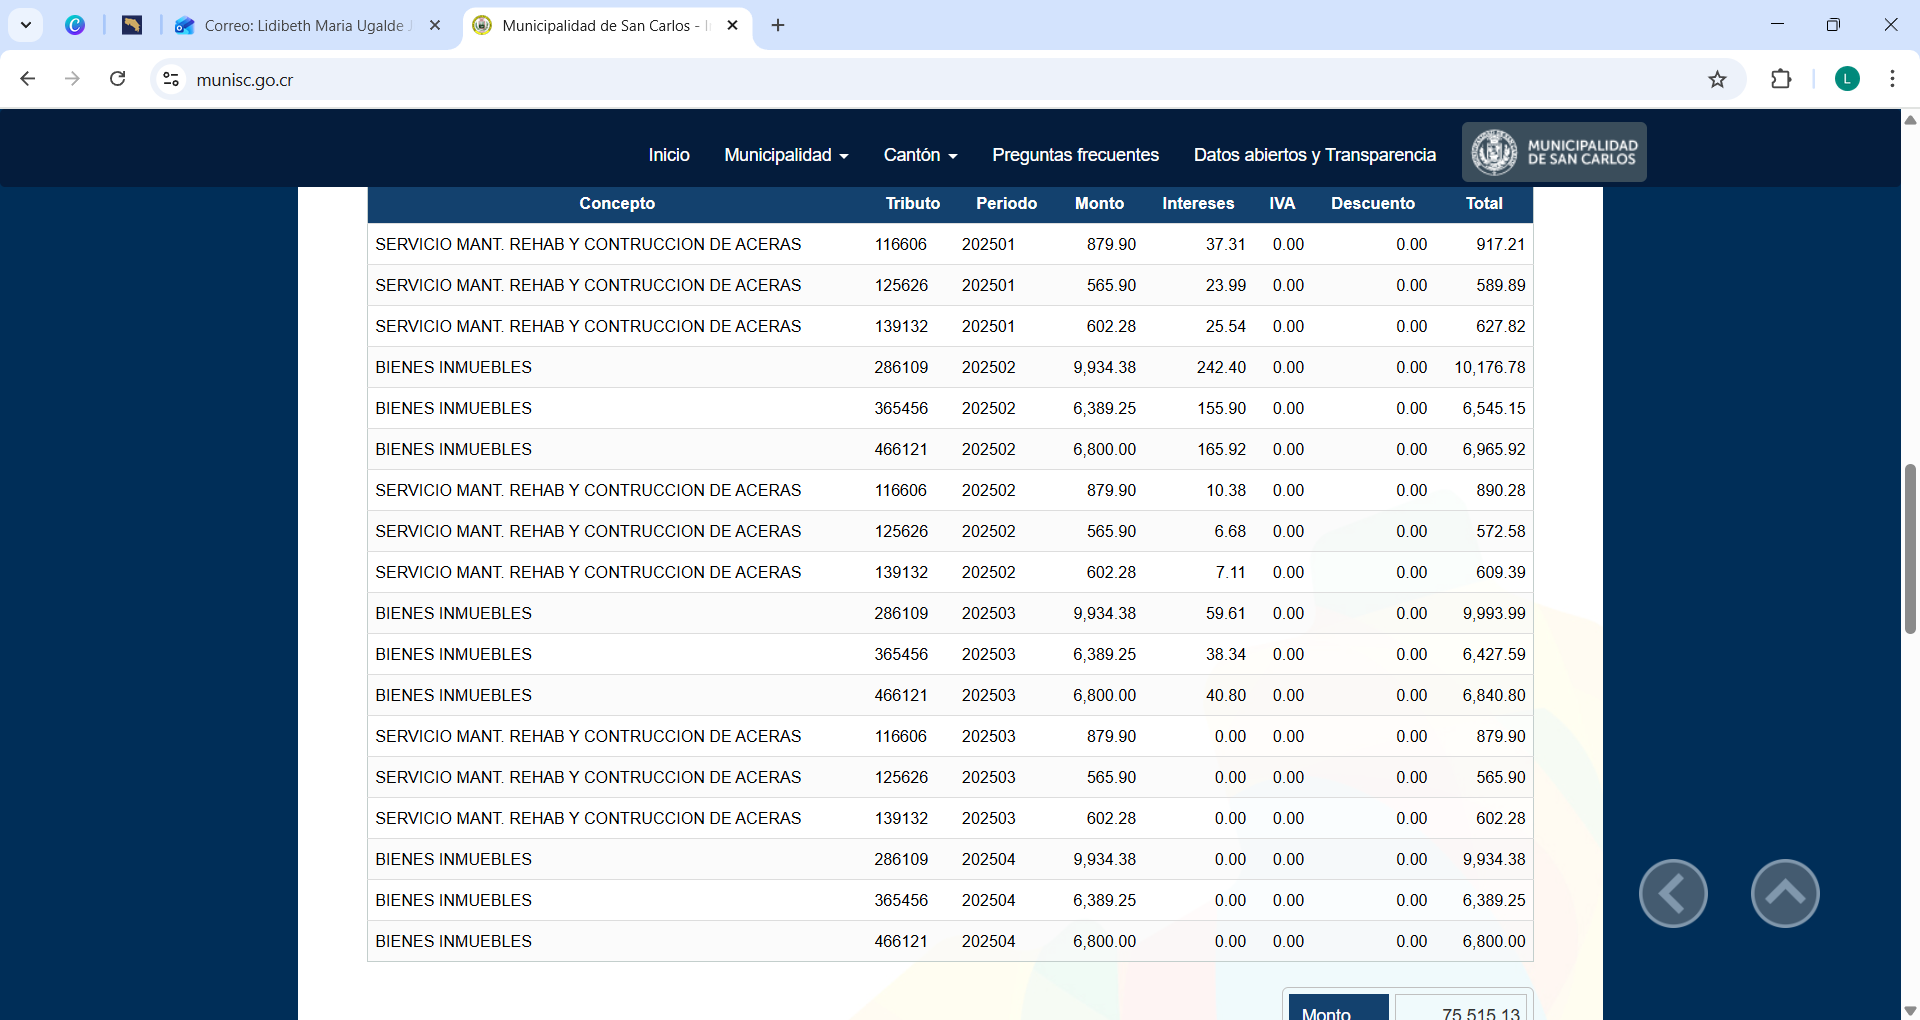Click the browser back arrow
This screenshot has height=1020, width=1920.
click(28, 79)
